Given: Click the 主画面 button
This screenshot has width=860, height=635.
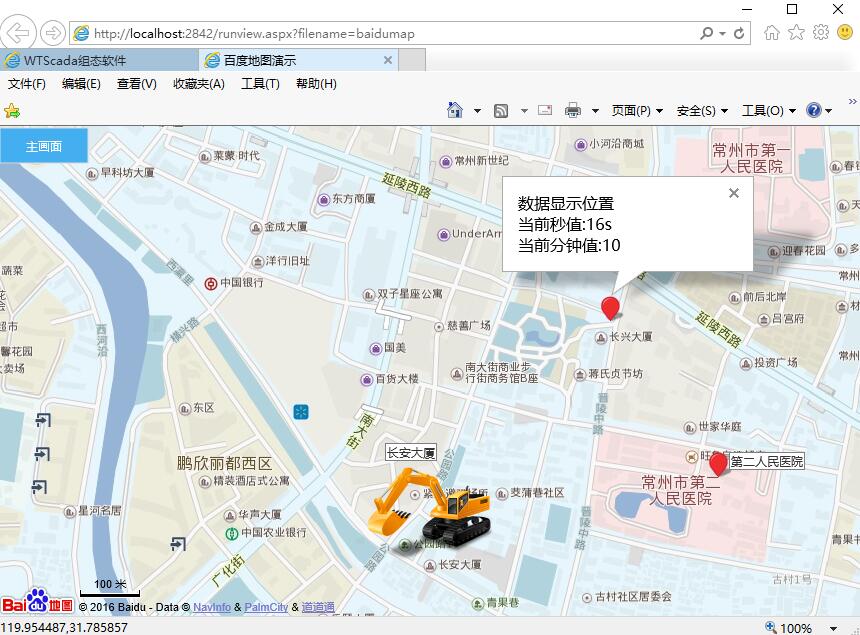Looking at the screenshot, I should 44,146.
